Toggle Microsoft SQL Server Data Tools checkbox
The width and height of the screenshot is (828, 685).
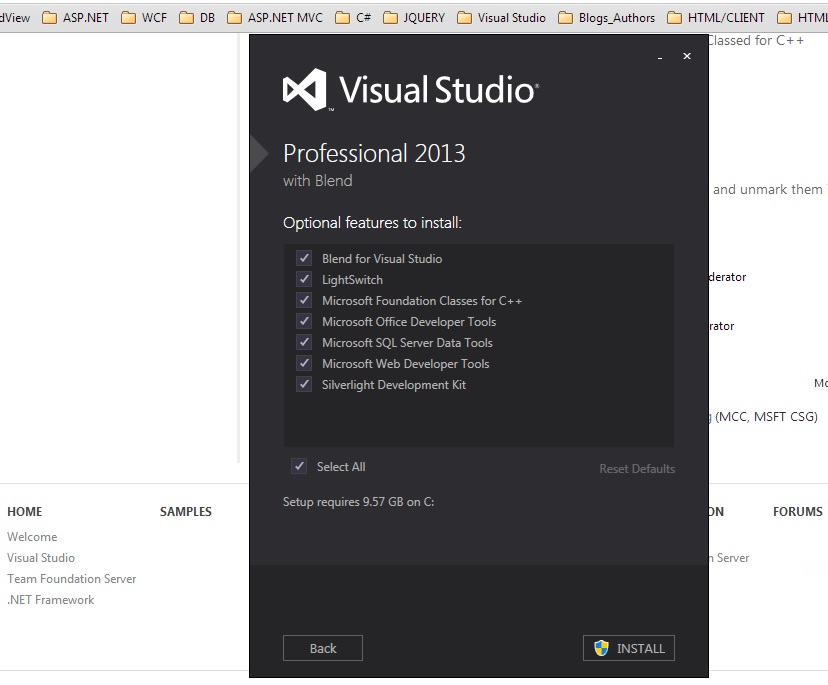[x=304, y=342]
